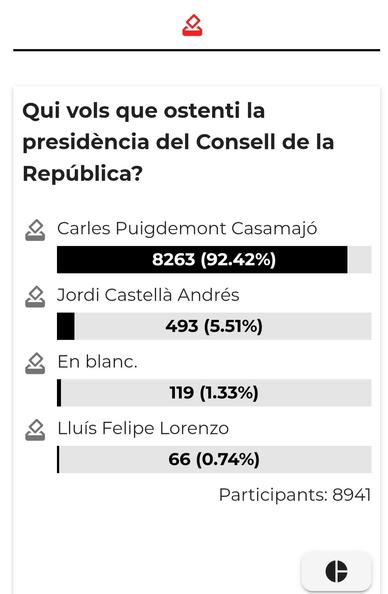Click the 8263 (92.42%) result bar
The width and height of the screenshot is (388, 594).
(x=214, y=259)
